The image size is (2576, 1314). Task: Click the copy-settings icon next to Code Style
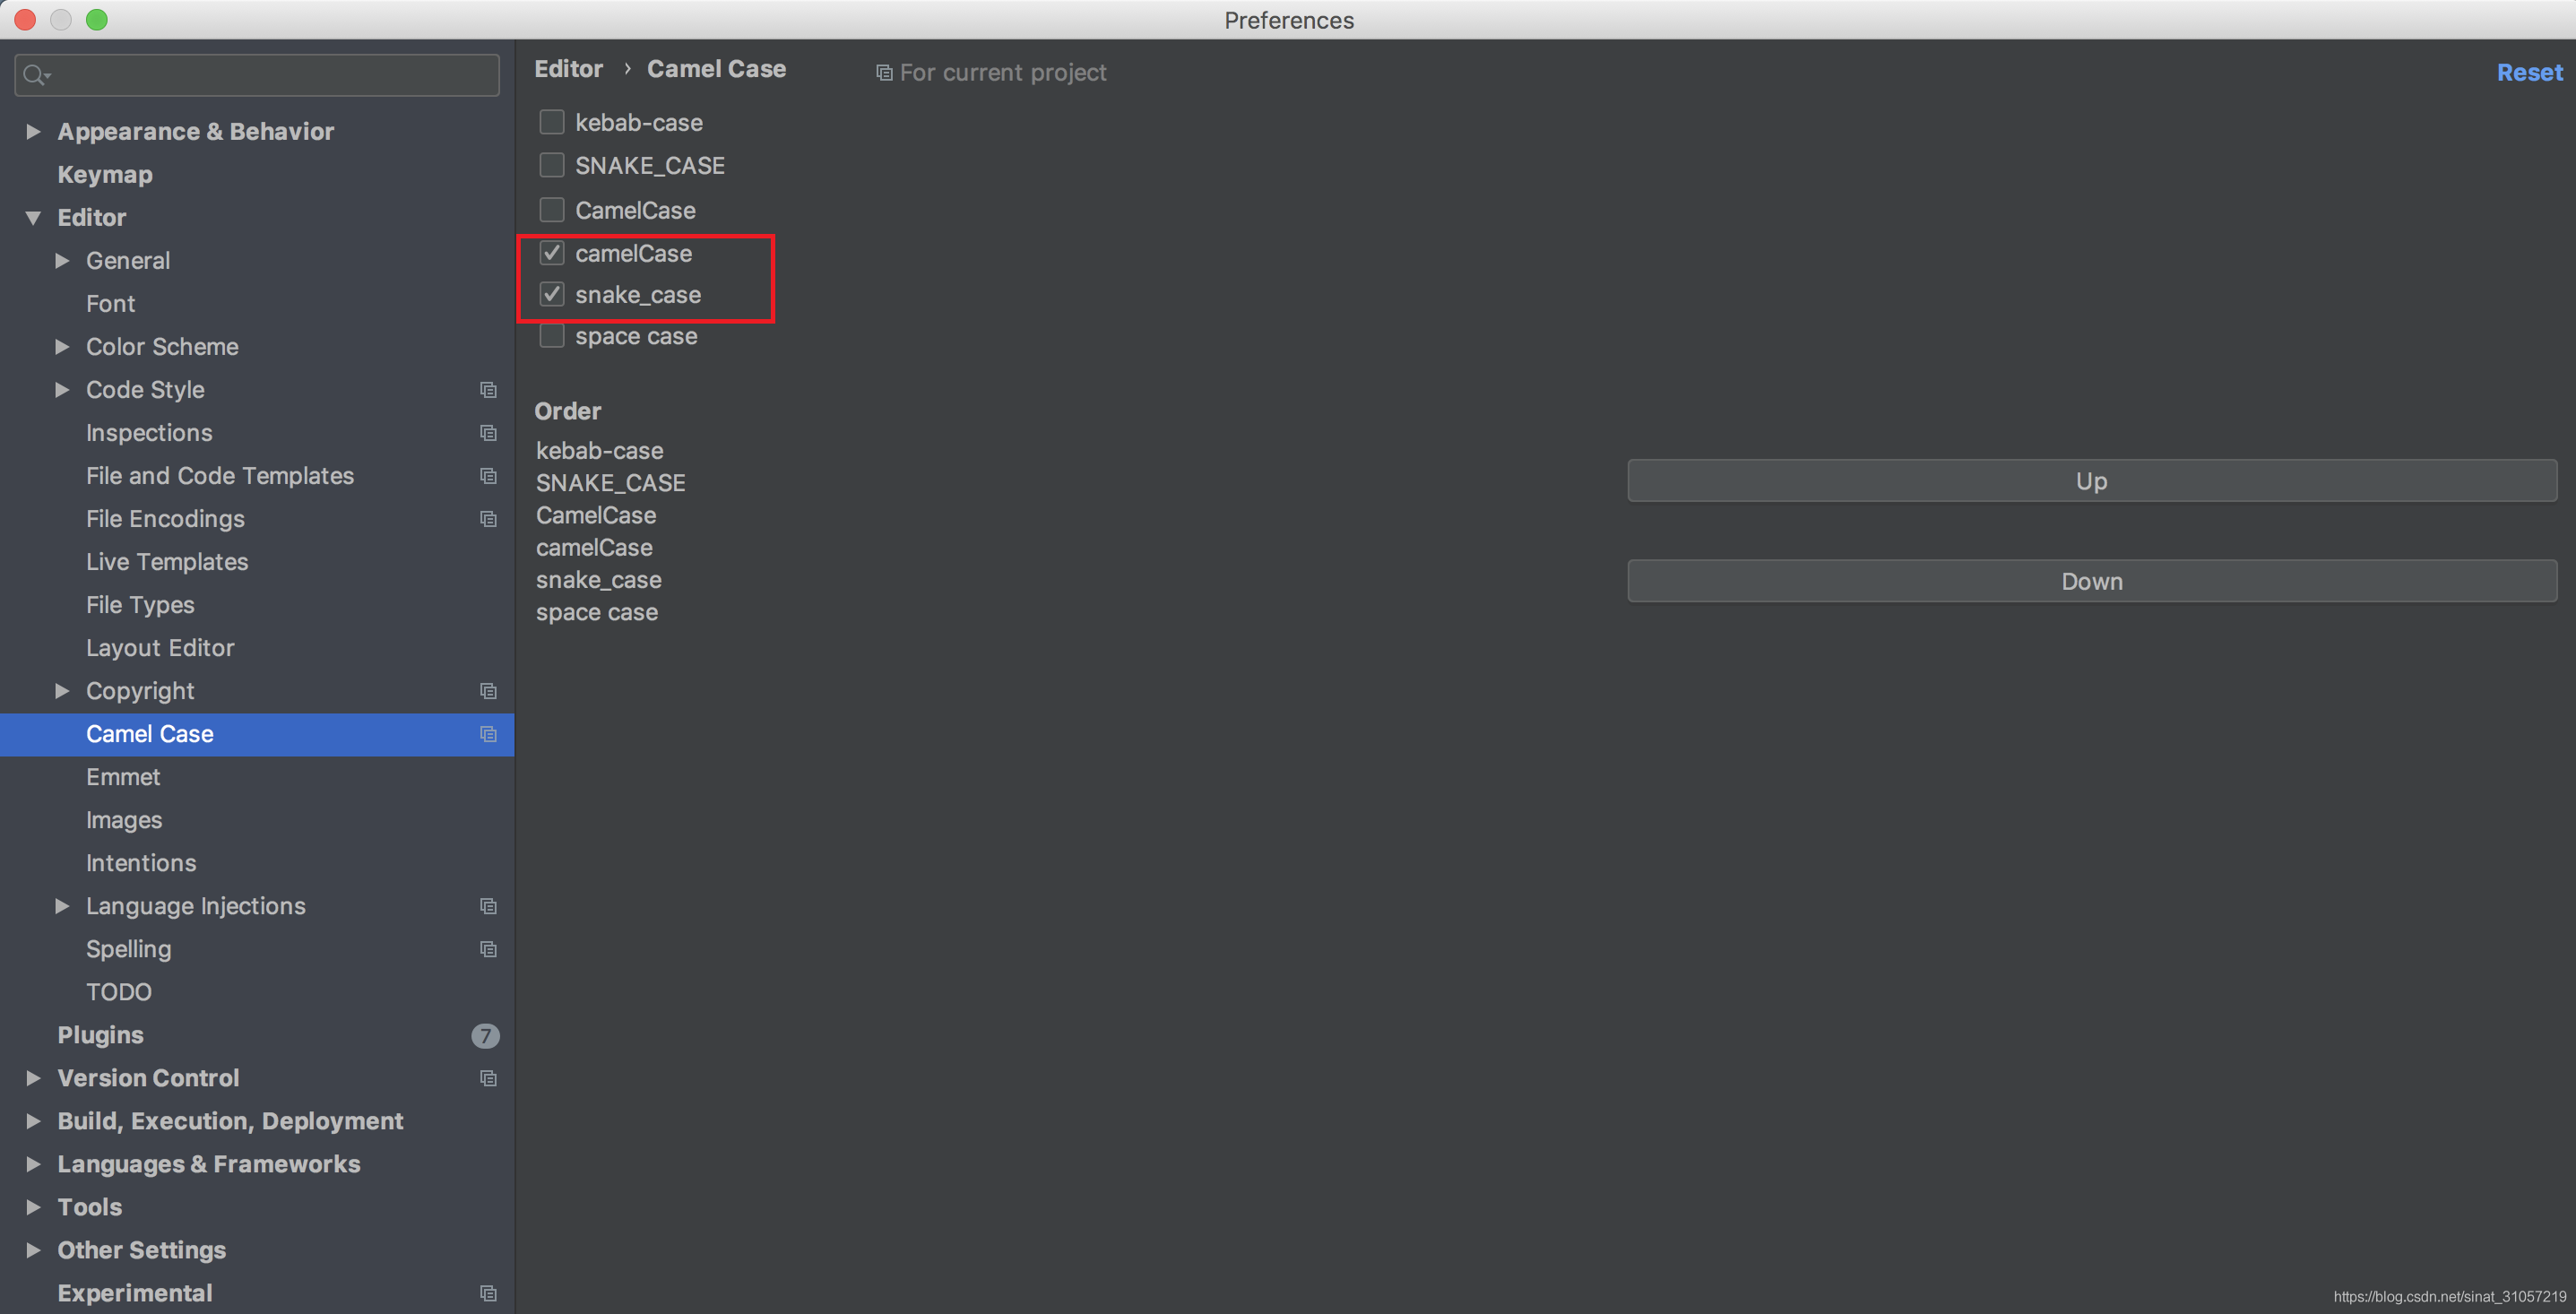[488, 390]
